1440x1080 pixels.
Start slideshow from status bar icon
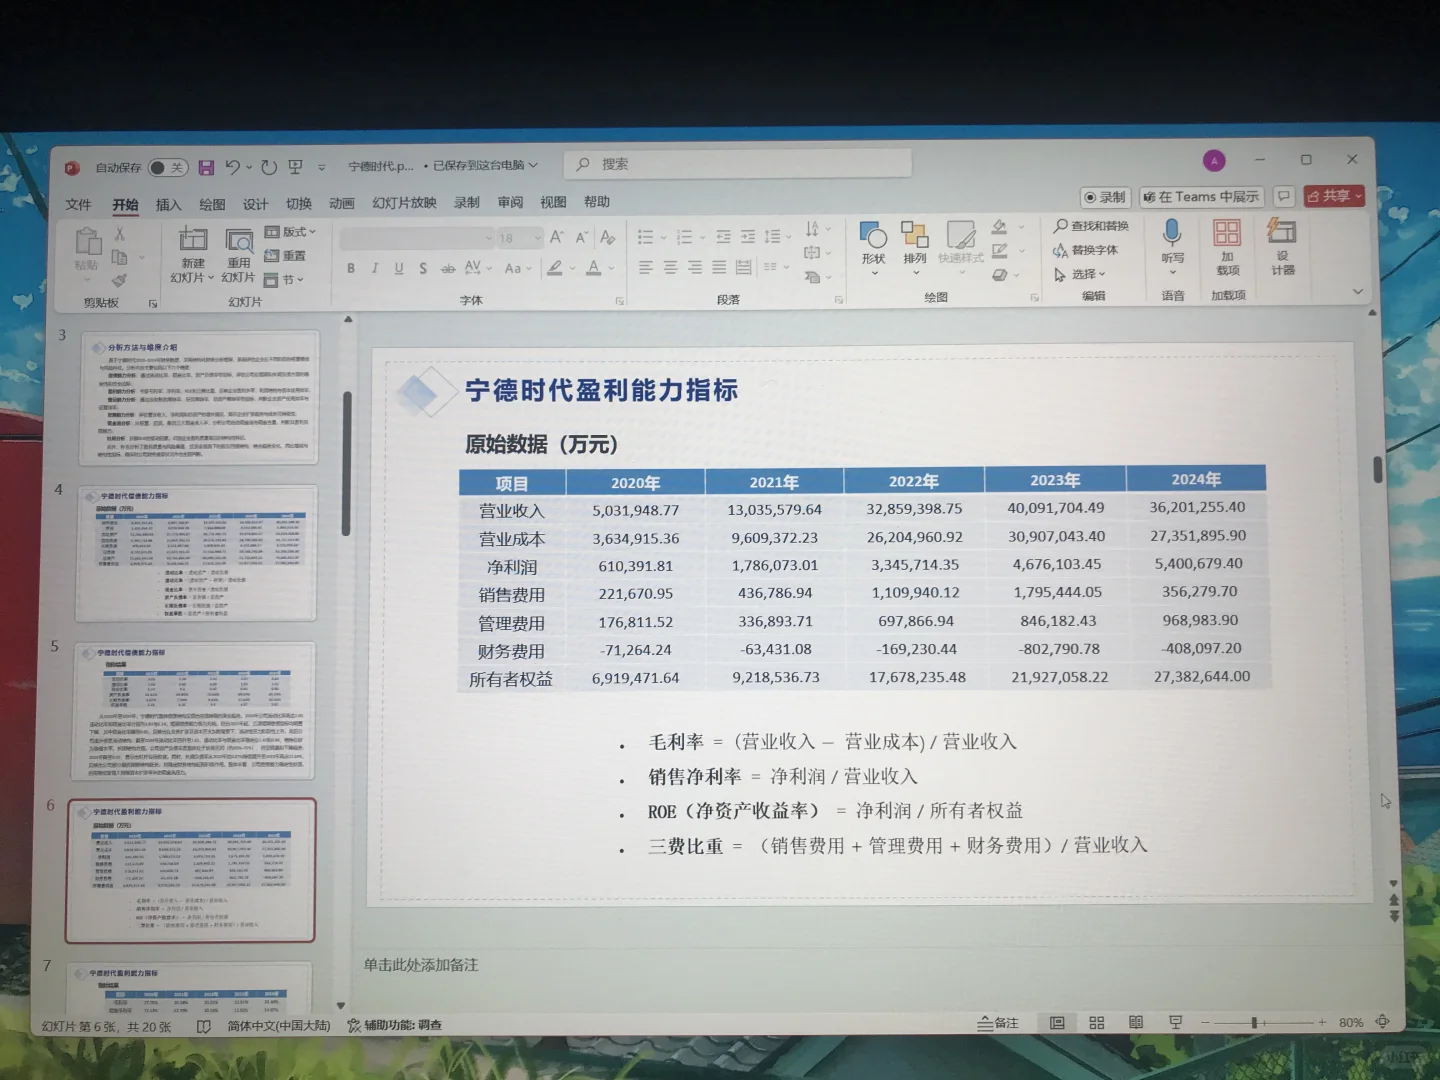pyautogui.click(x=1176, y=1023)
